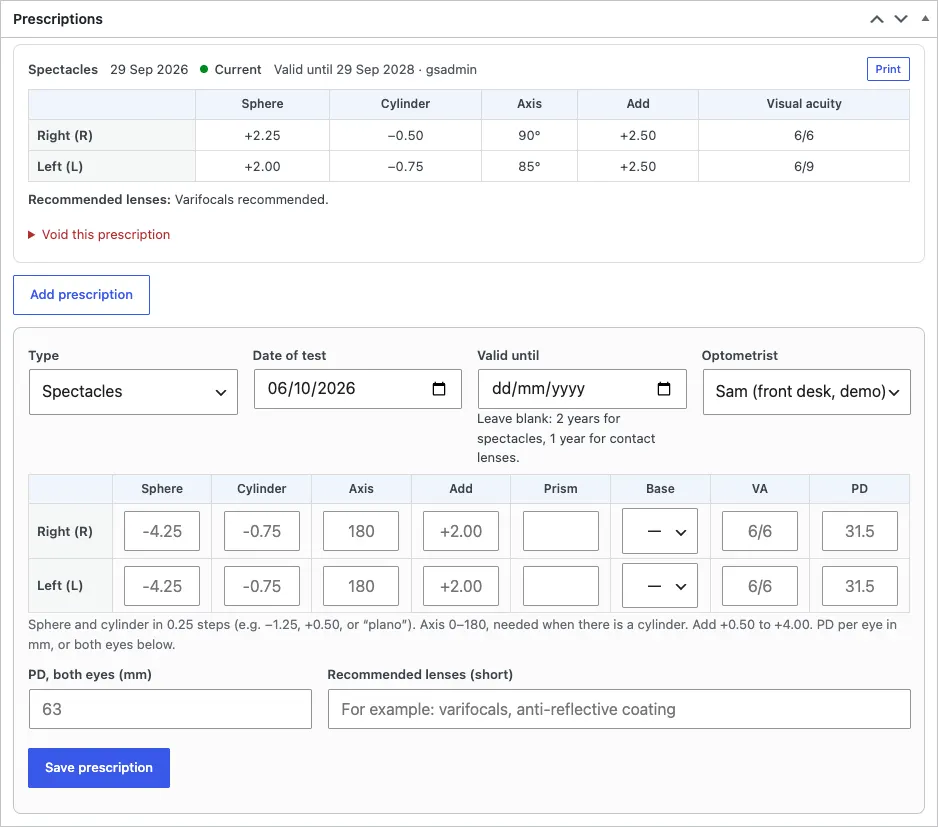Open Base dropdown for Right eye
The width and height of the screenshot is (938, 827).
pyautogui.click(x=660, y=531)
